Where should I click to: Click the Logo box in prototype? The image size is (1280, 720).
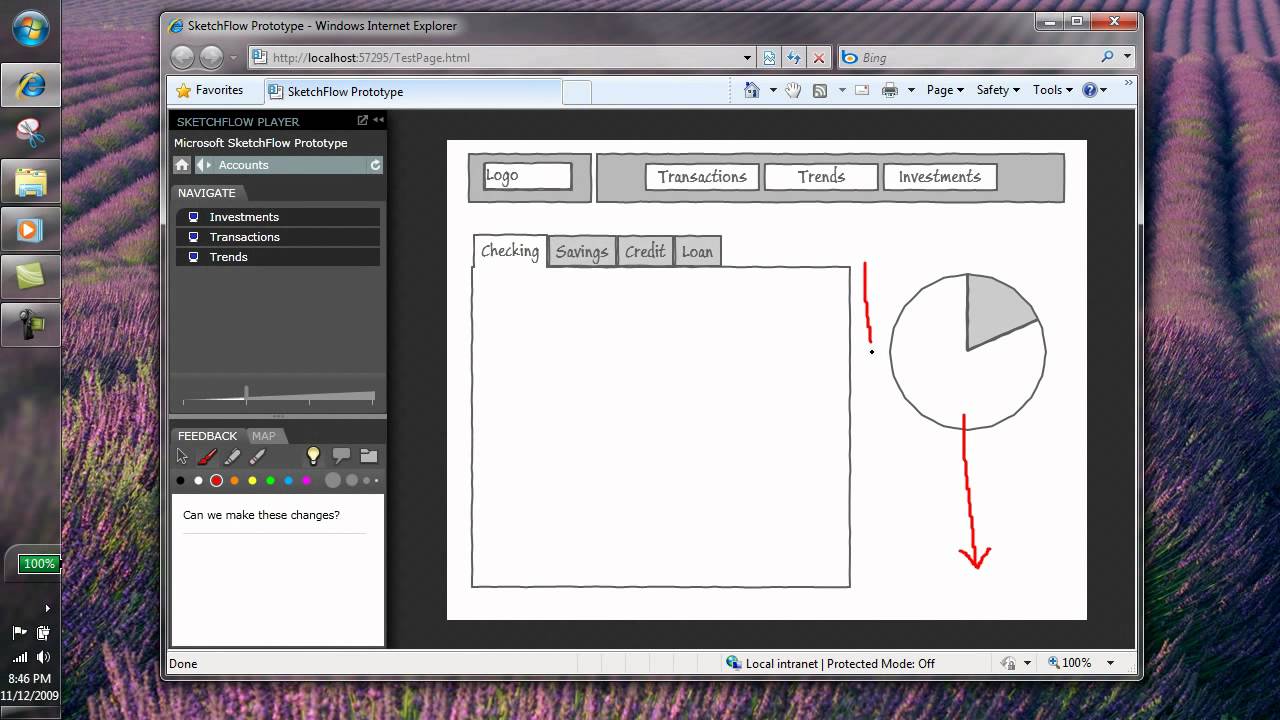(527, 177)
